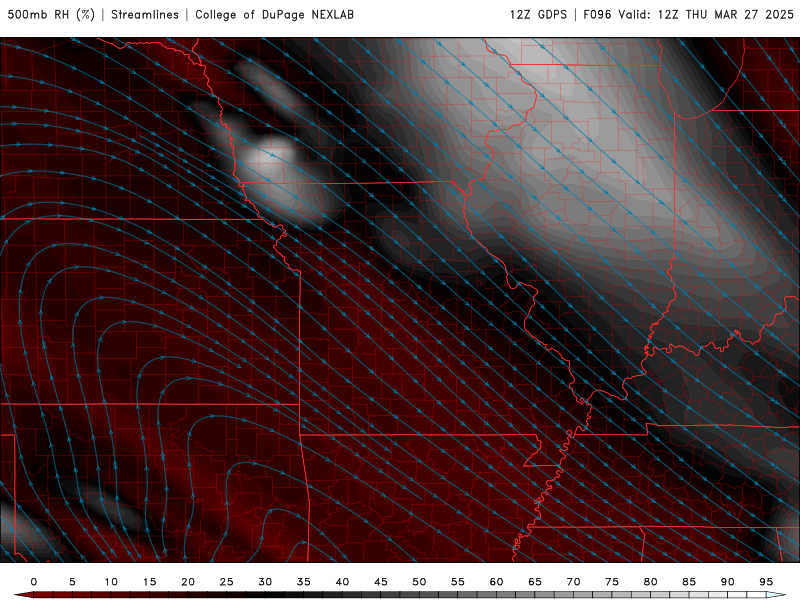Click the 'Streamlines' label in header

point(145,14)
